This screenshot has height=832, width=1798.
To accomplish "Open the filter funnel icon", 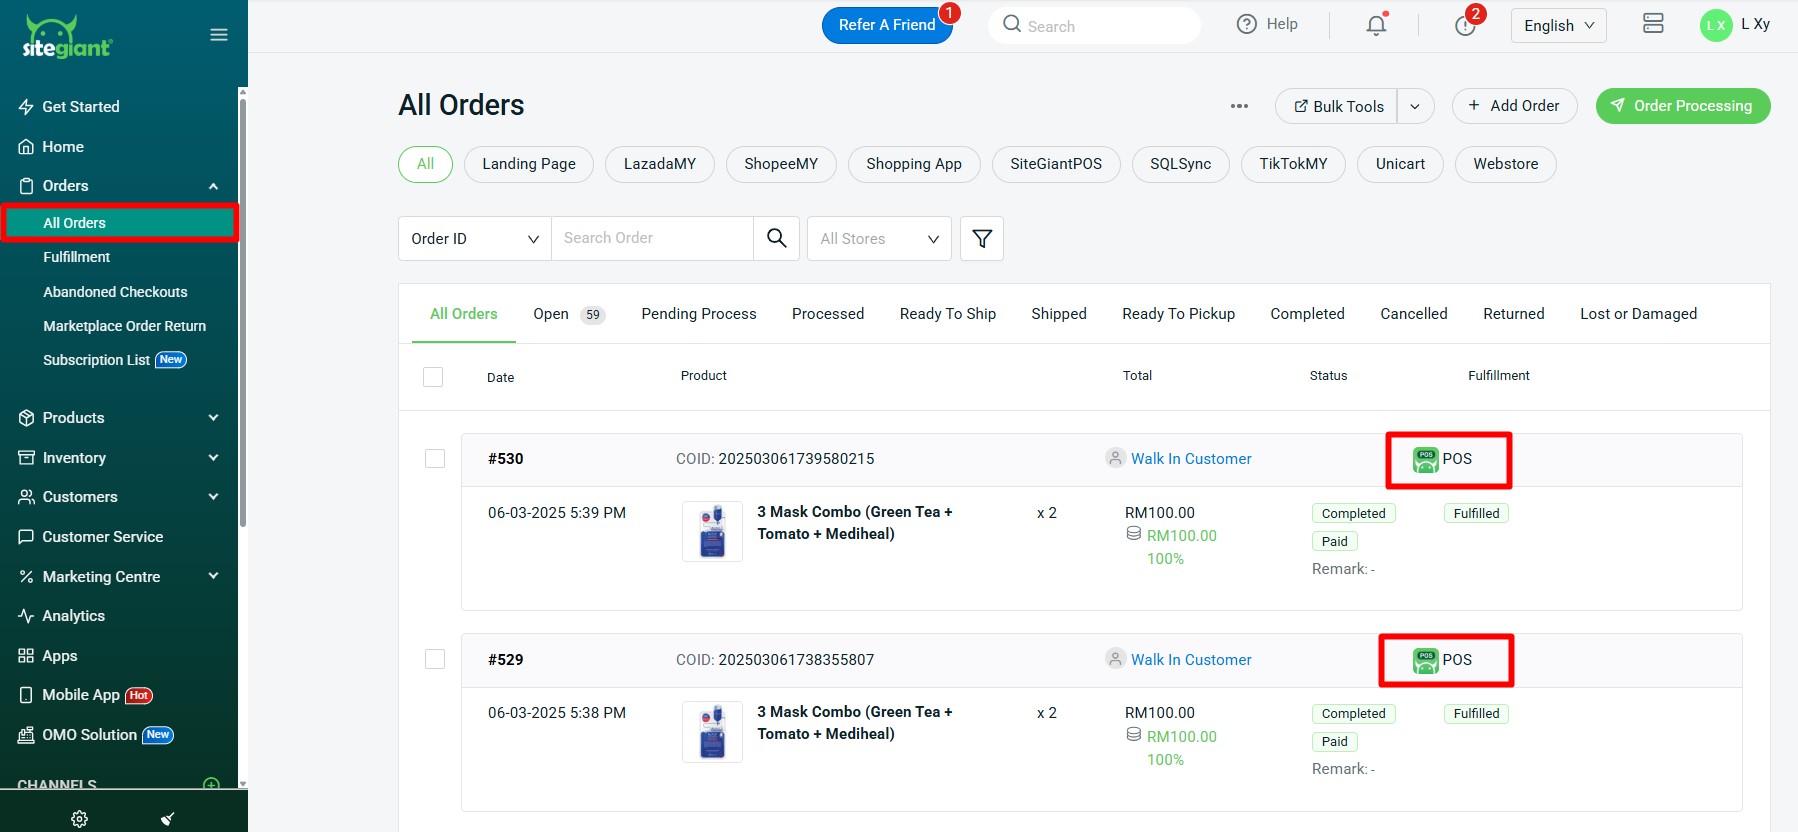I will [x=981, y=238].
